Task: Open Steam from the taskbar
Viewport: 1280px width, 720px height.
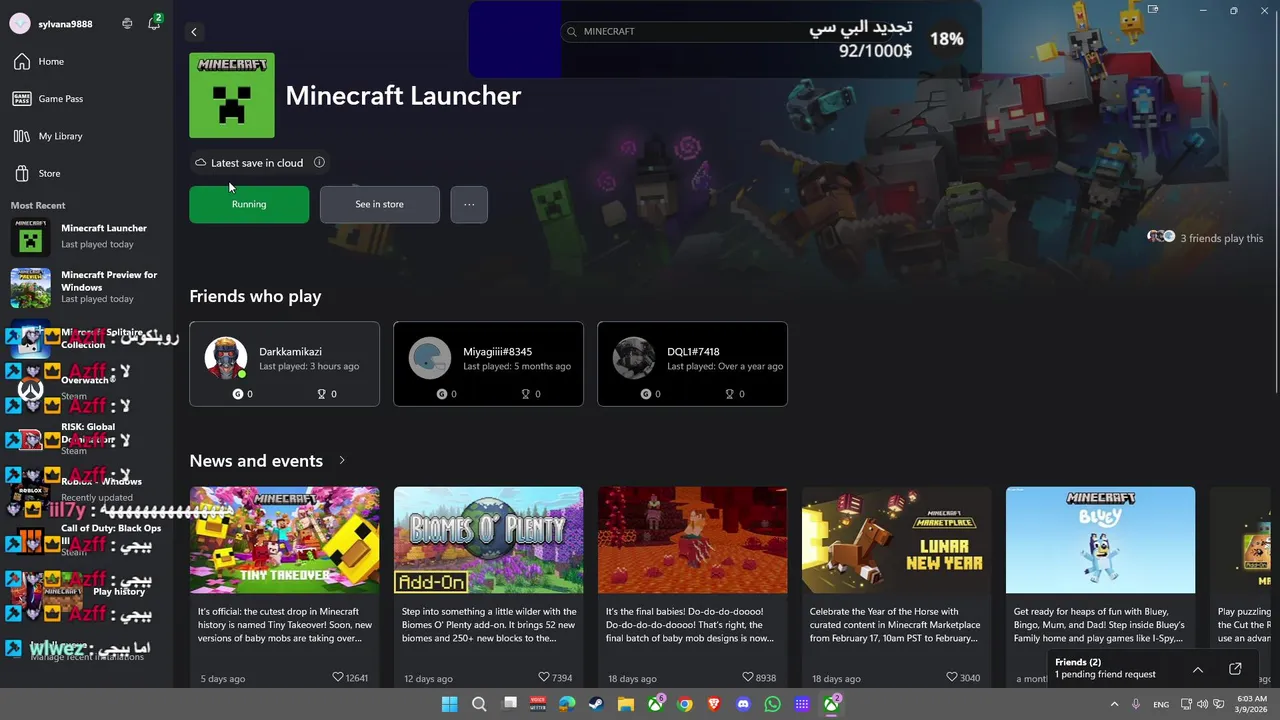Action: [596, 704]
